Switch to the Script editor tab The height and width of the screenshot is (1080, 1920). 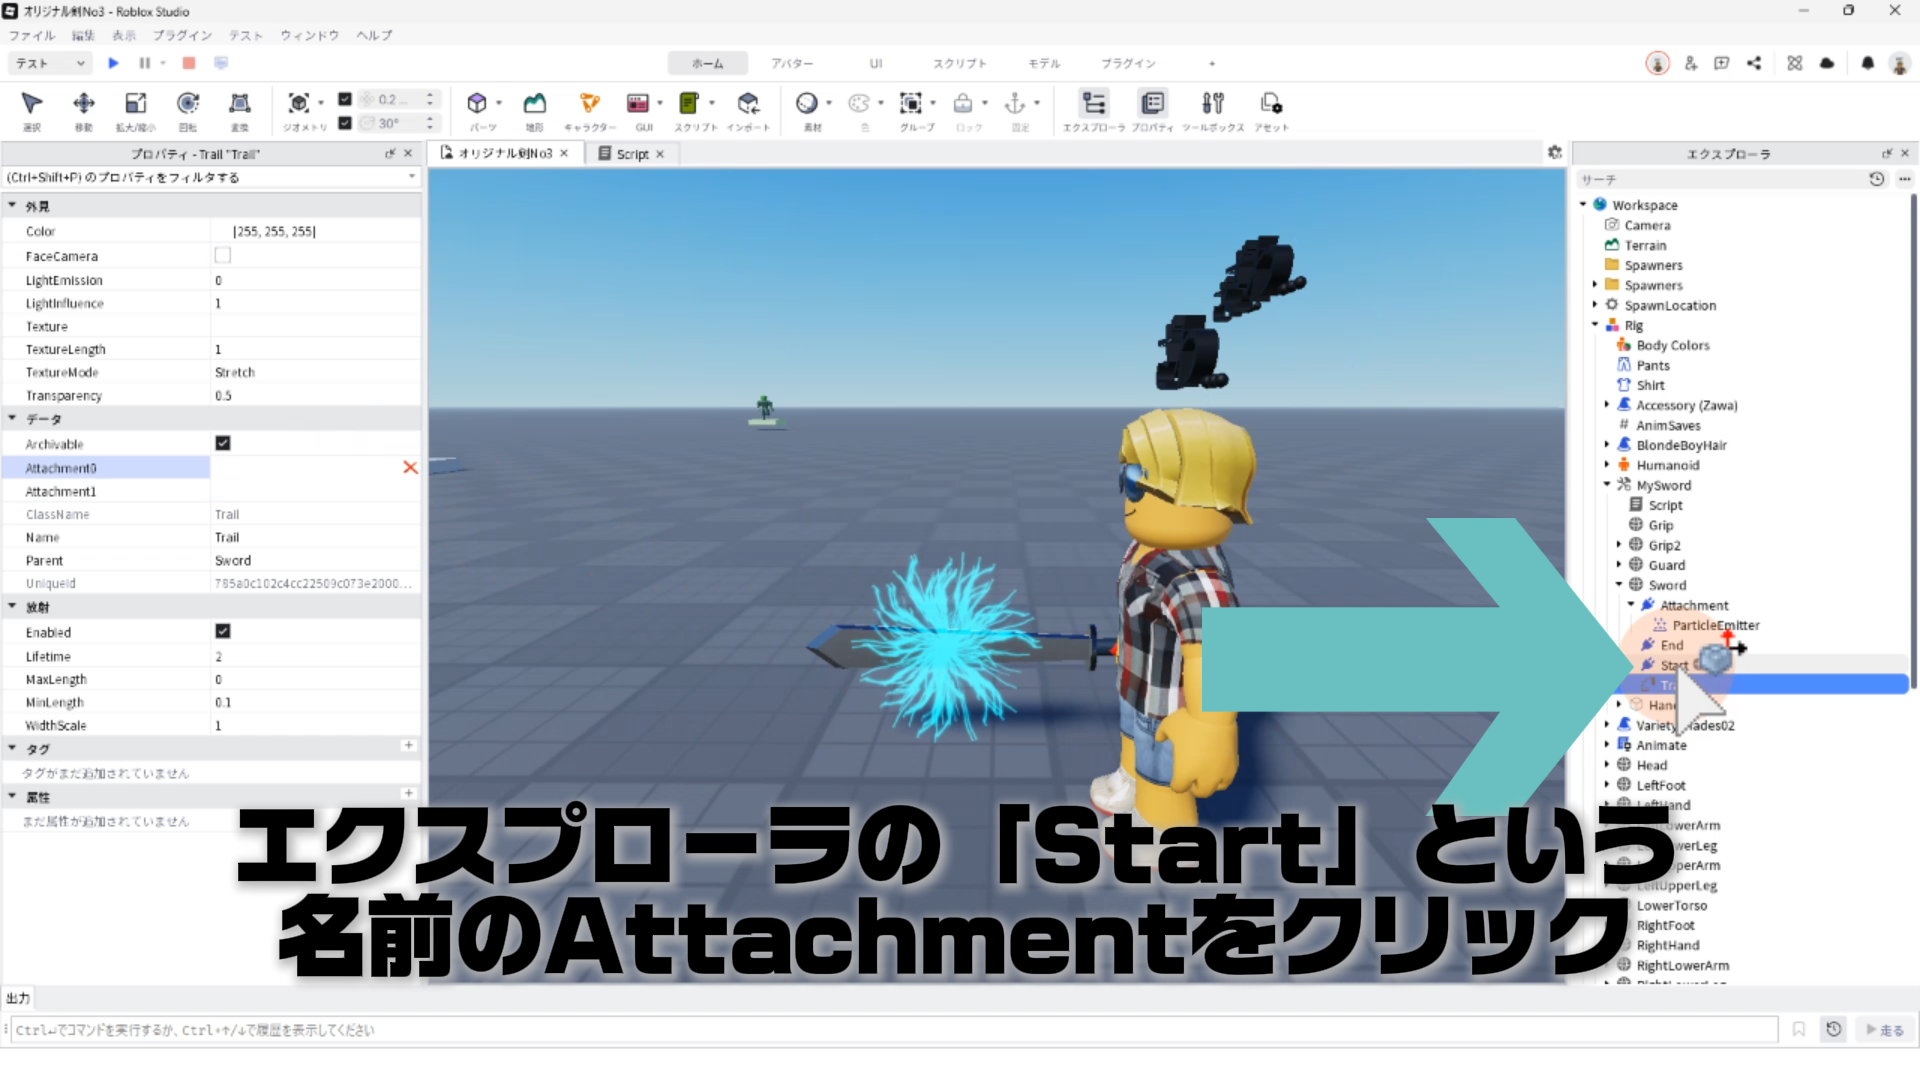(631, 154)
